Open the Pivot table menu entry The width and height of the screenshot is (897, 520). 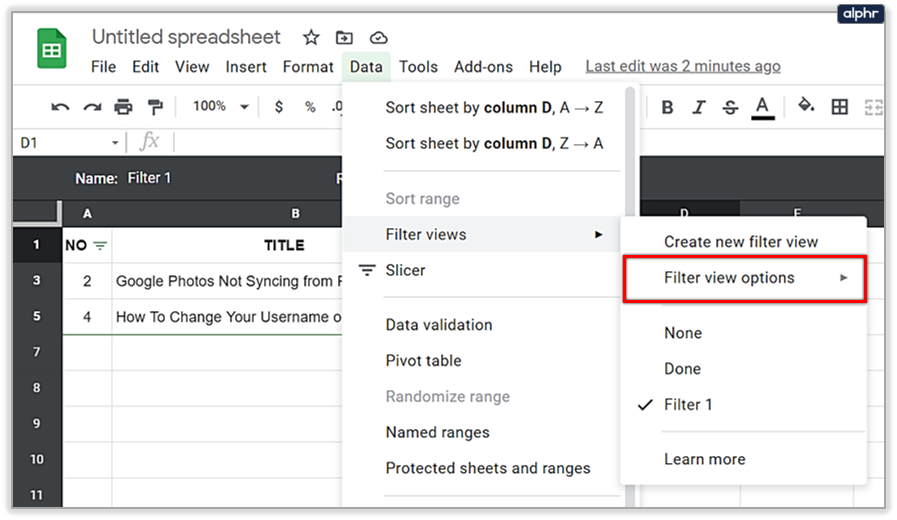pyautogui.click(x=423, y=361)
